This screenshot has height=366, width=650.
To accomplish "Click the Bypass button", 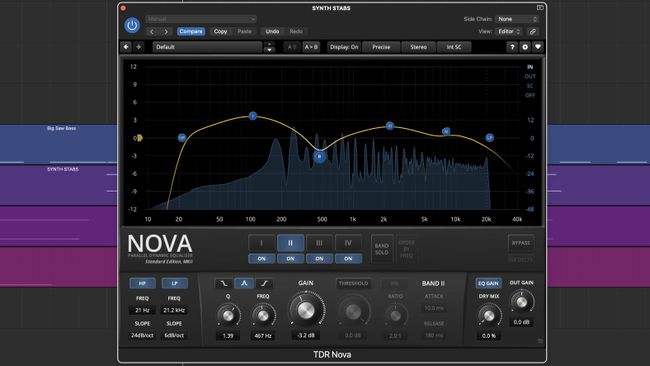I will [521, 243].
